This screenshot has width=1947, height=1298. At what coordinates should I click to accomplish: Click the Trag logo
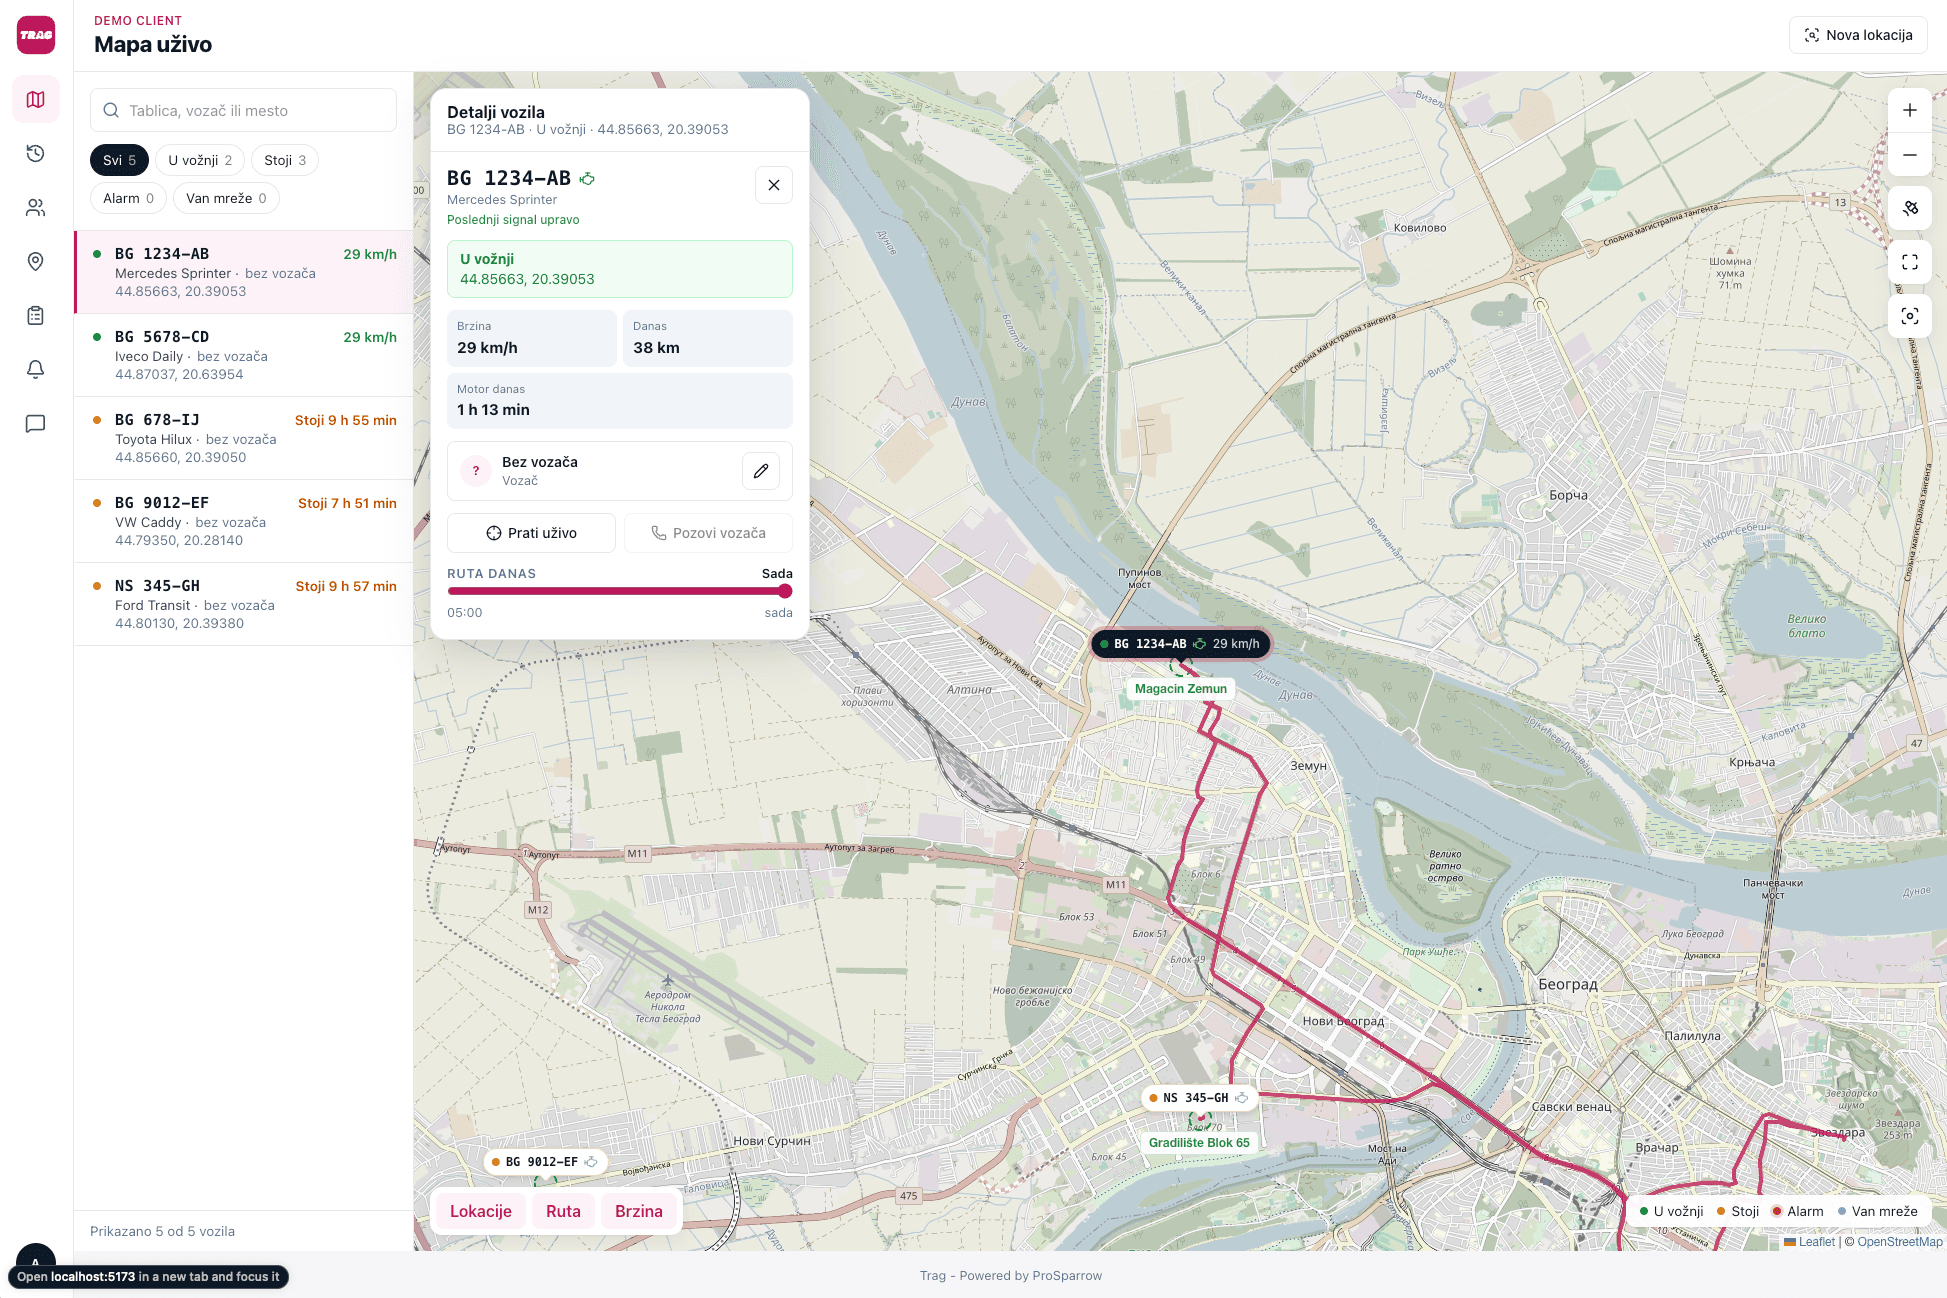point(36,35)
